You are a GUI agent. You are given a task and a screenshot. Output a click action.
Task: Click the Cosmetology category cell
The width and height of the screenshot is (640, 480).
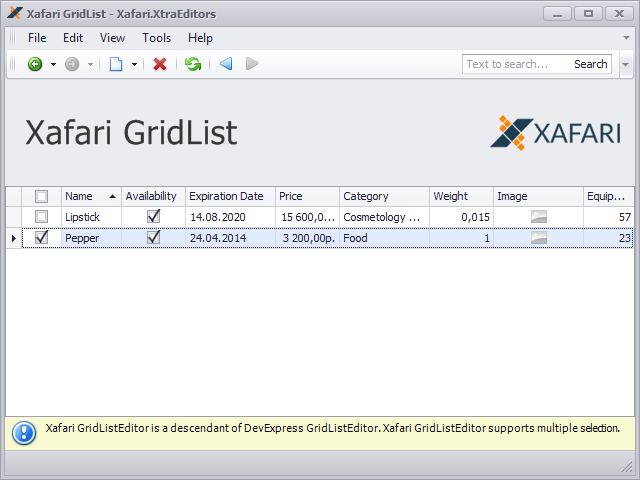click(384, 217)
